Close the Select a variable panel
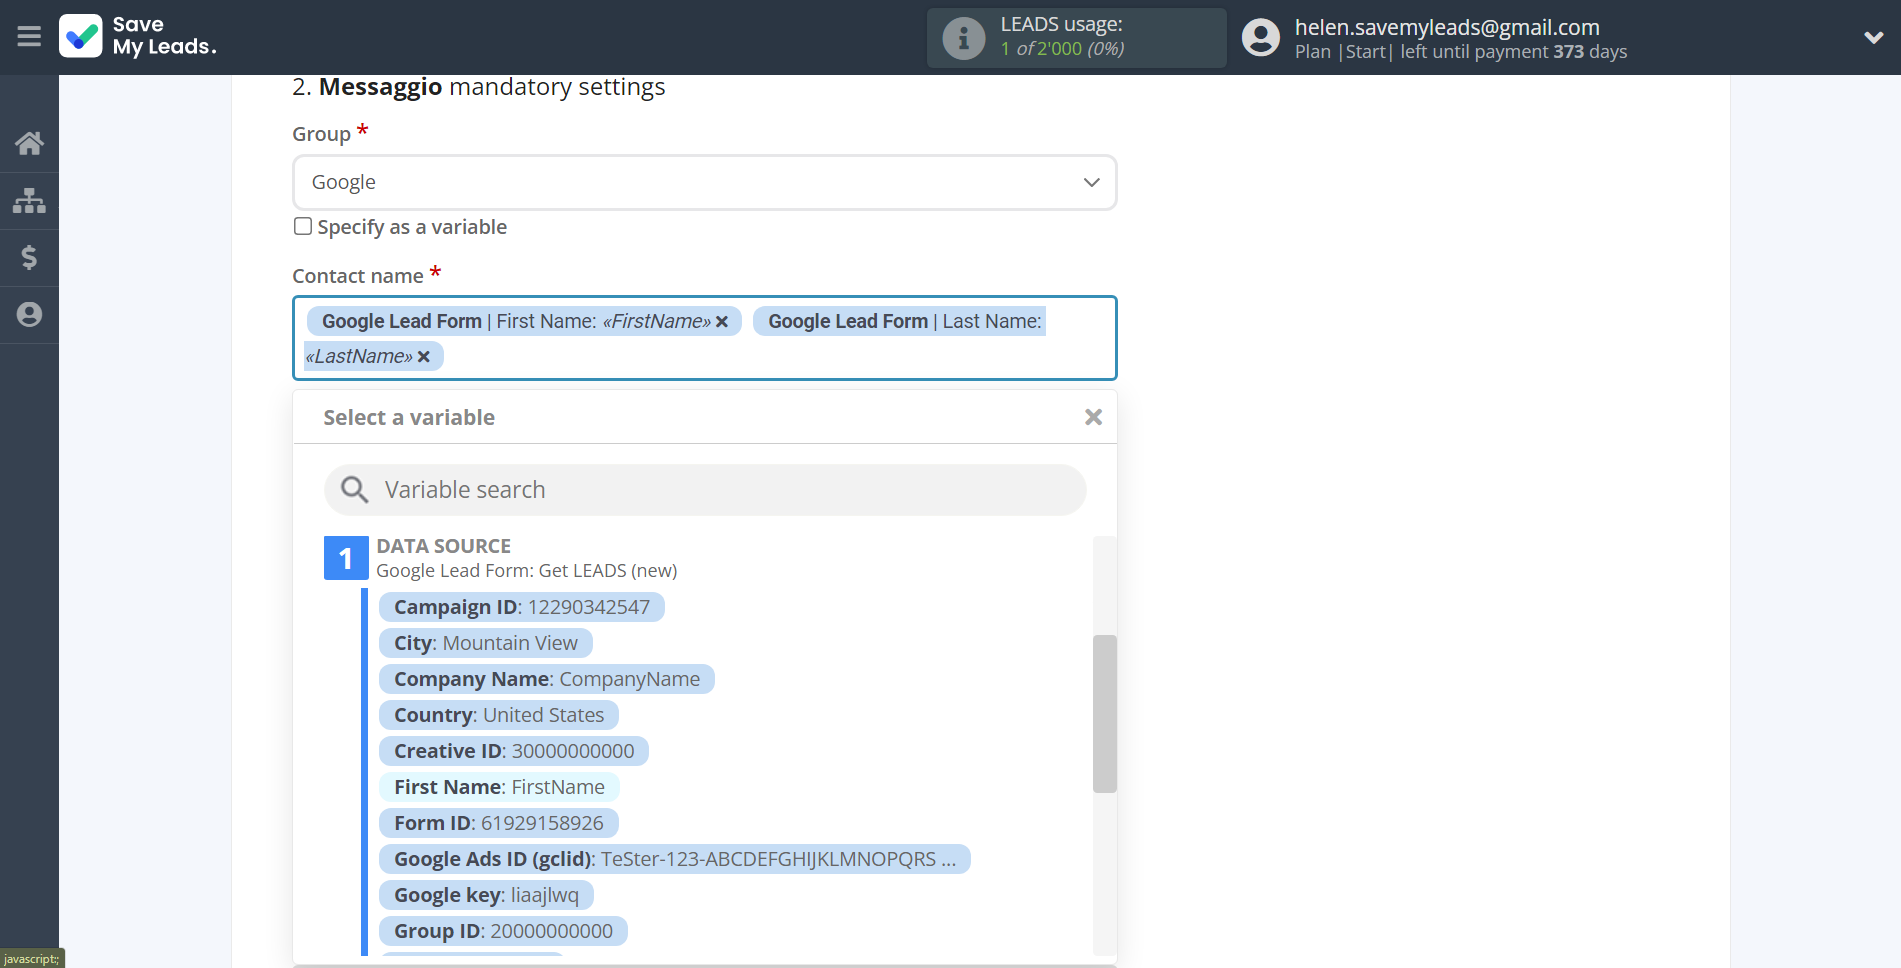Screen dimensions: 1901x968 (x=1093, y=417)
